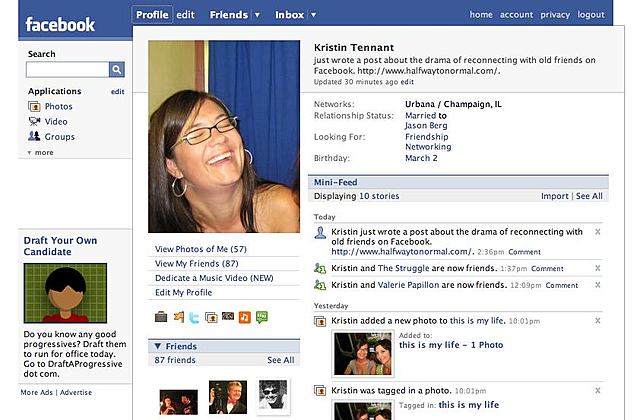Screen dimensions: 640x420
Task: Comment on the Valerie Papillon friendship story
Action: click(x=562, y=285)
